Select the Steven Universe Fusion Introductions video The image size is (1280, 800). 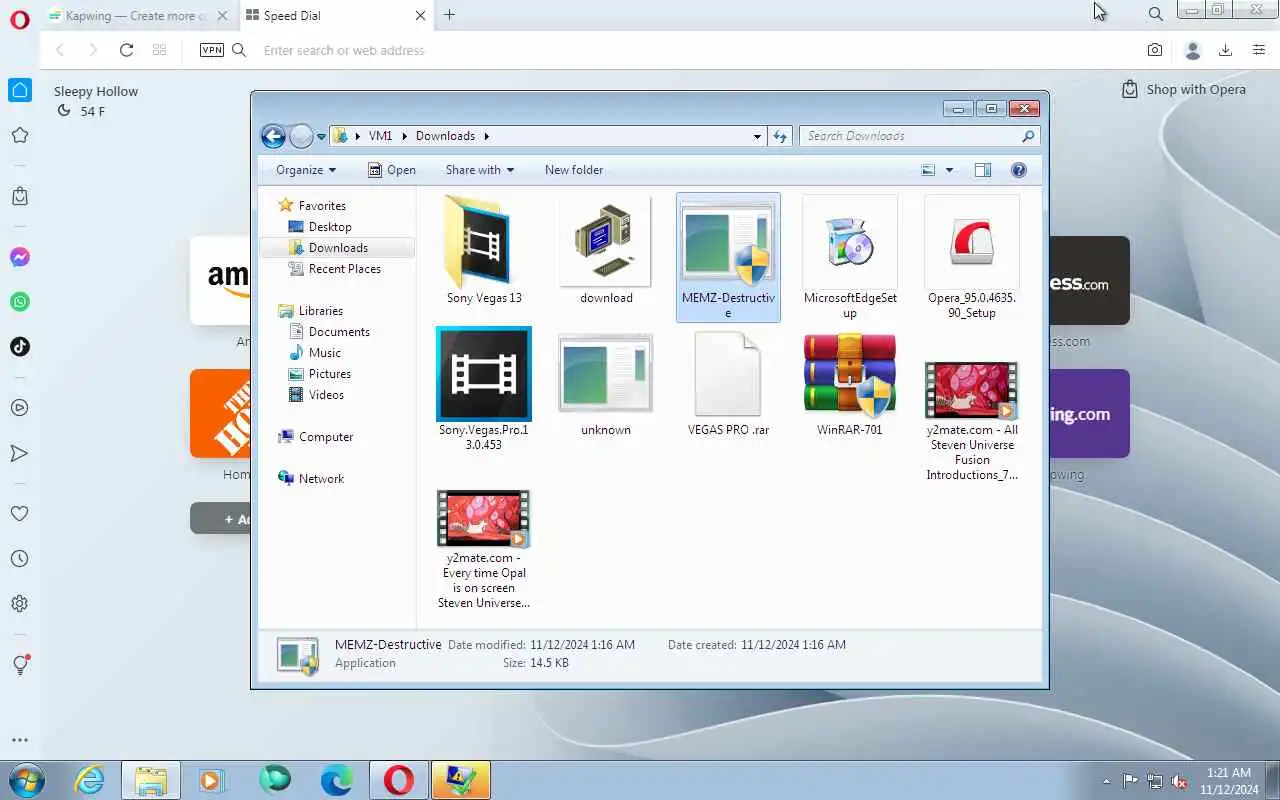point(971,421)
